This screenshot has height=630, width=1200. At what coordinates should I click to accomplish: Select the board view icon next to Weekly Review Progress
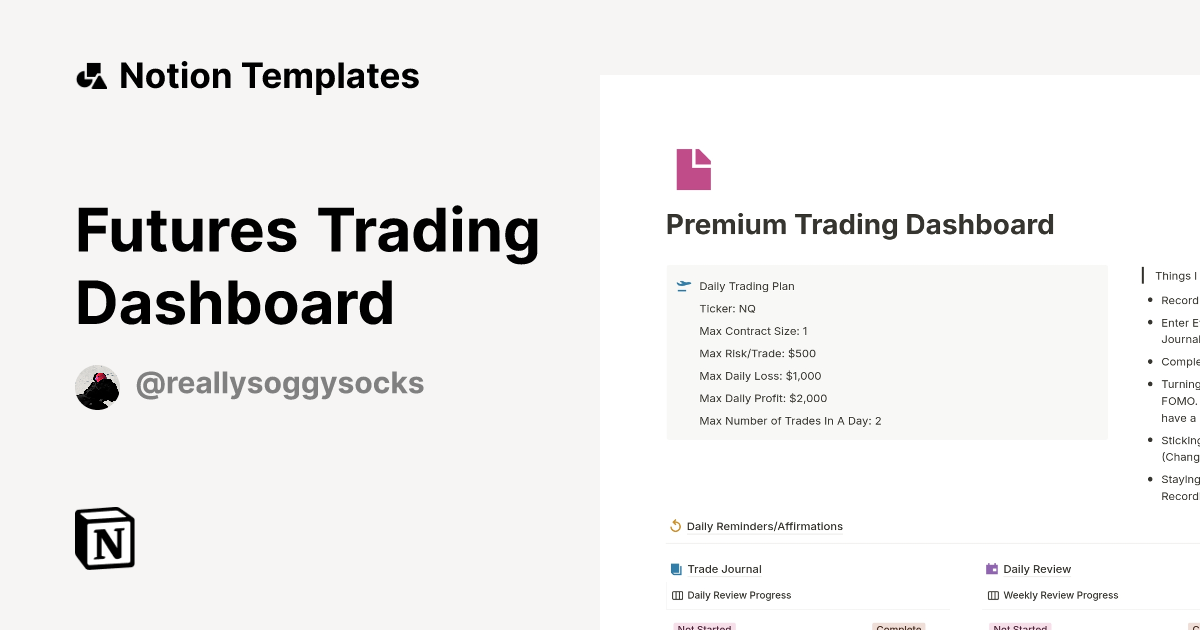coord(992,595)
